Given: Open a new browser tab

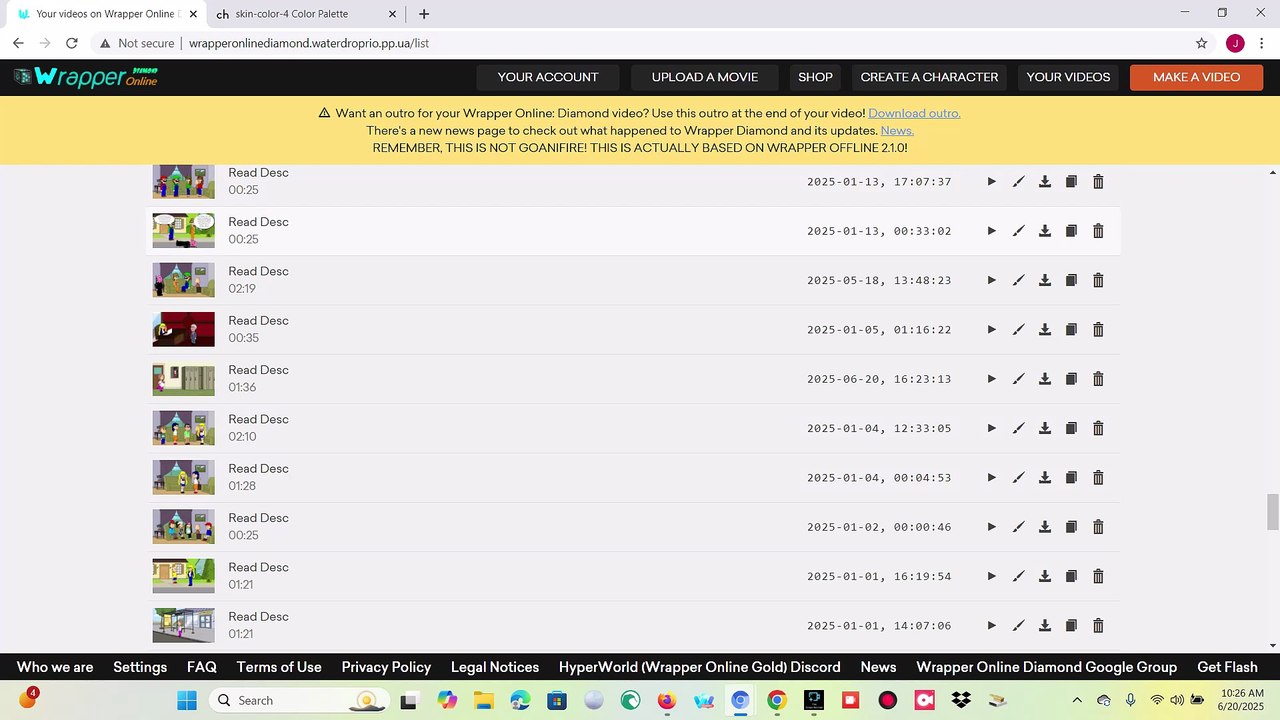Looking at the screenshot, I should pyautogui.click(x=424, y=14).
